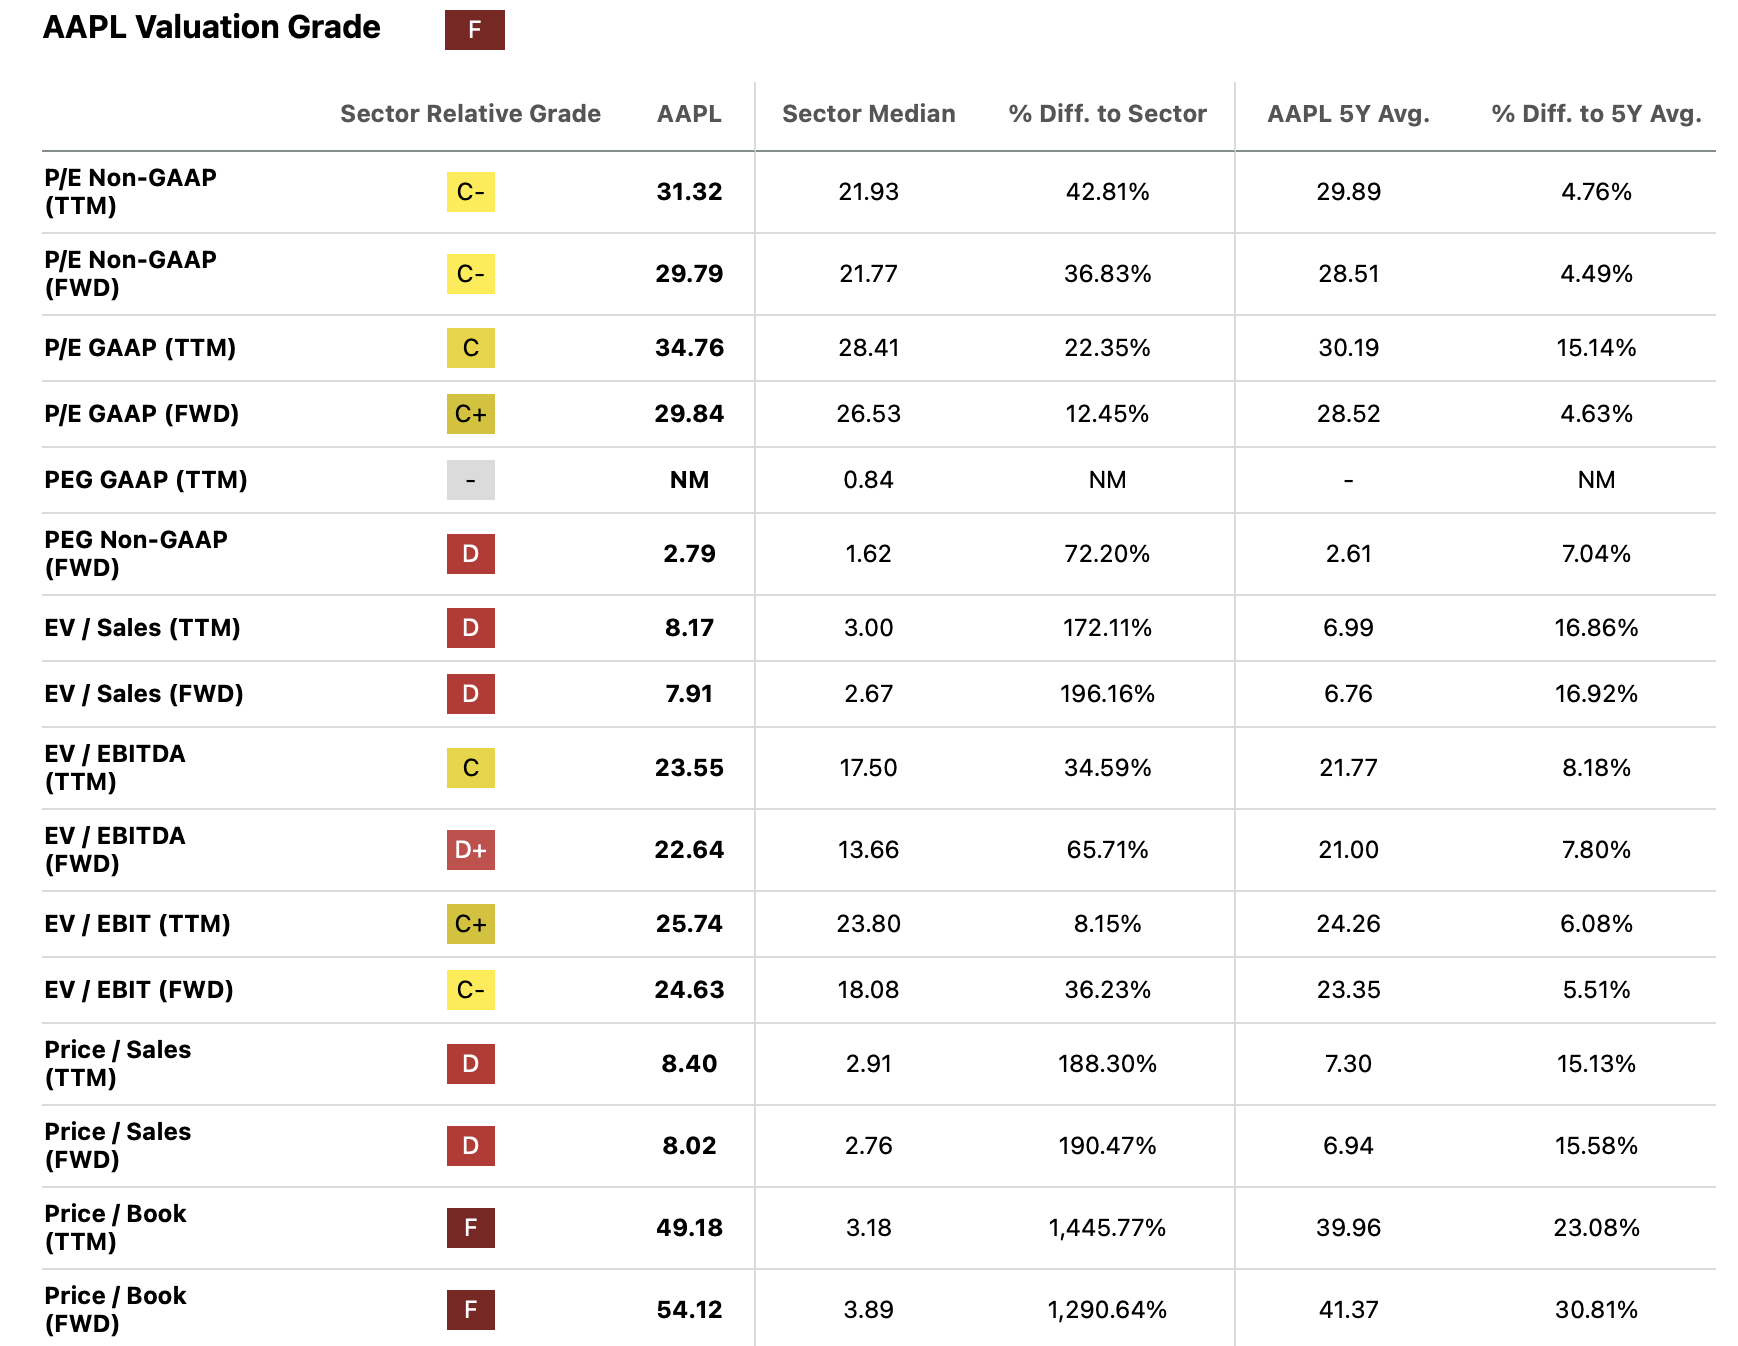Select the D+ badge for EV / EBITDA (FWD)
This screenshot has height=1346, width=1738.
470,850
